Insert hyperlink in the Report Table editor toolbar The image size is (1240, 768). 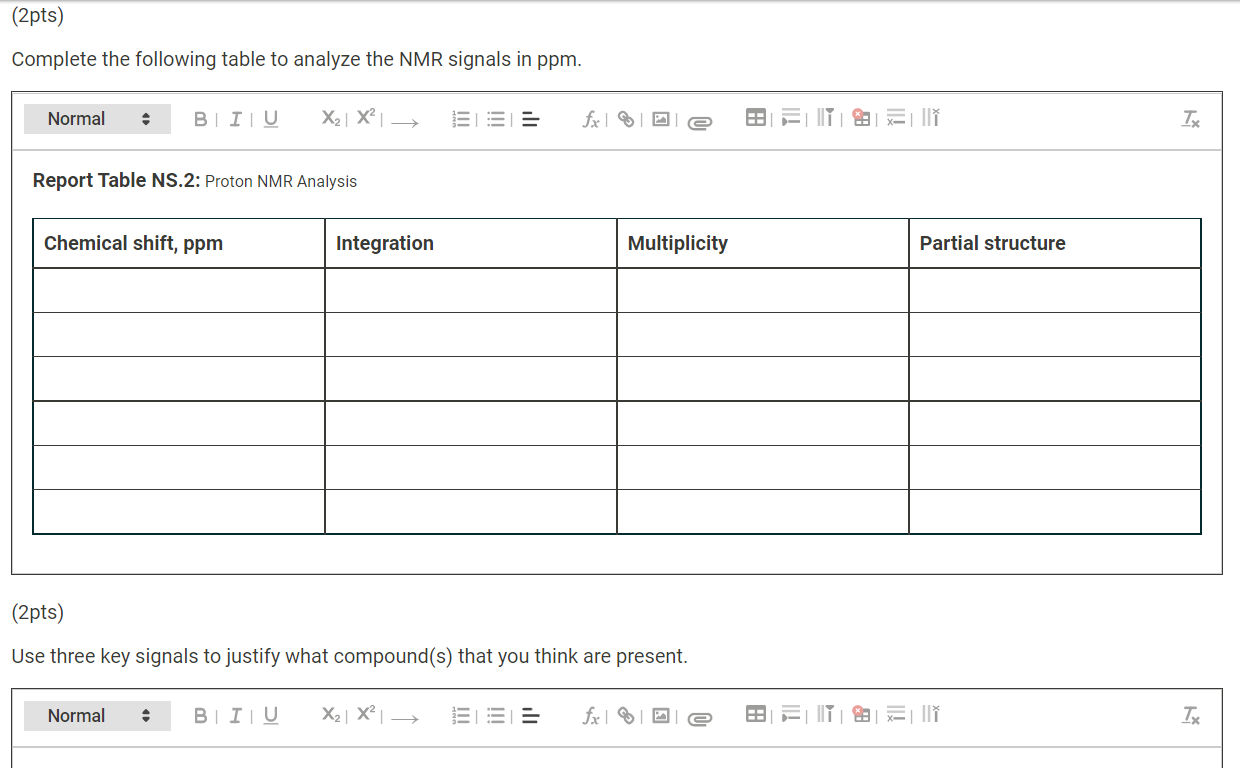click(x=626, y=120)
